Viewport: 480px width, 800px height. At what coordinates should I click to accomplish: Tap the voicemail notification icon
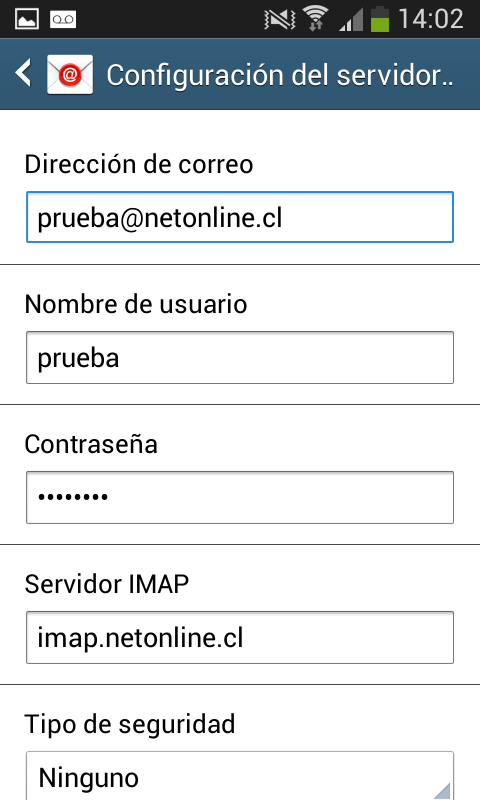click(x=63, y=19)
